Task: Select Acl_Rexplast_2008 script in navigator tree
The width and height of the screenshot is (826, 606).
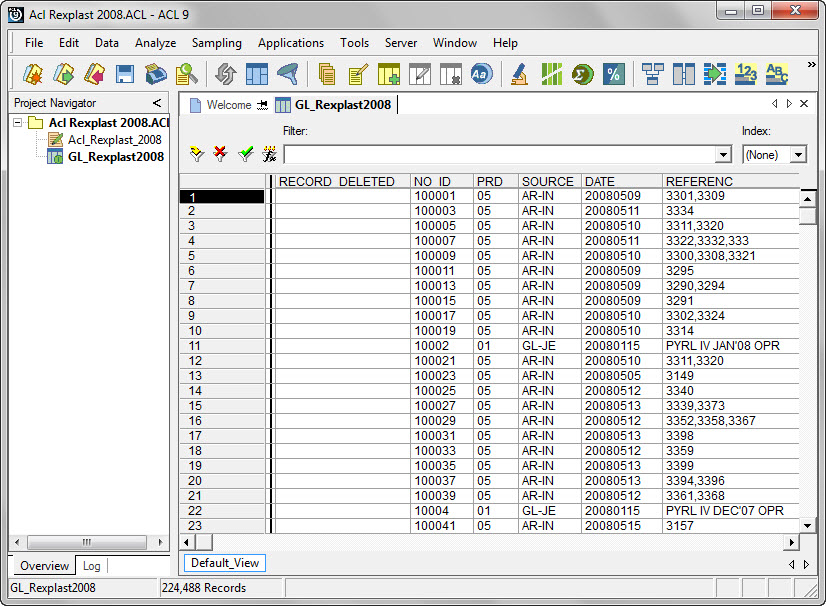Action: pyautogui.click(x=114, y=140)
